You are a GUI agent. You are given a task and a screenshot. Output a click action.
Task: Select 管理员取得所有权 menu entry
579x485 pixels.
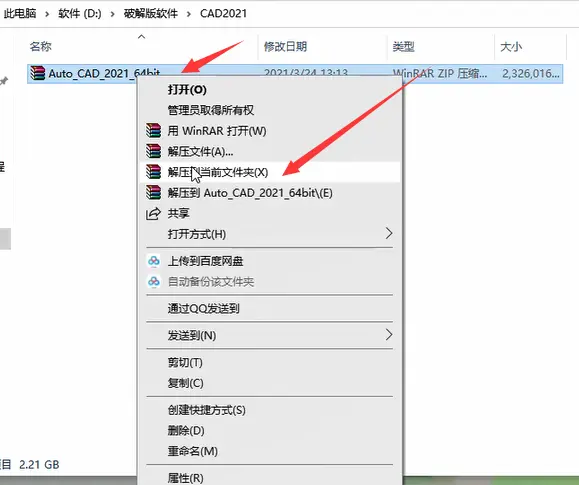pyautogui.click(x=270, y=110)
